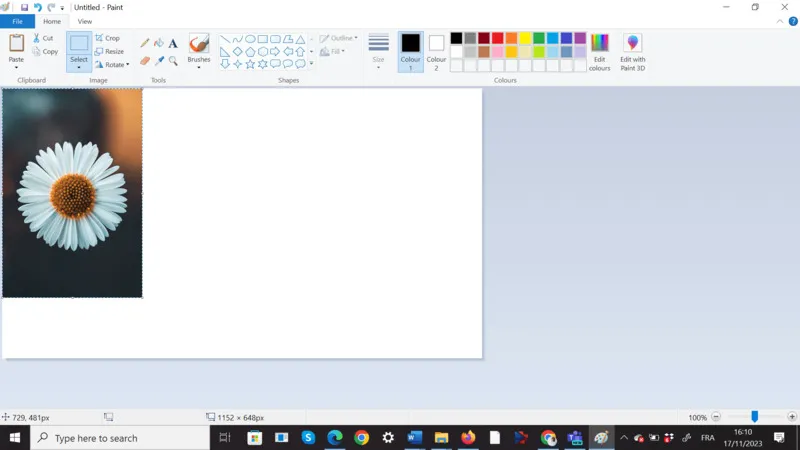Click the Resize button

coord(109,51)
